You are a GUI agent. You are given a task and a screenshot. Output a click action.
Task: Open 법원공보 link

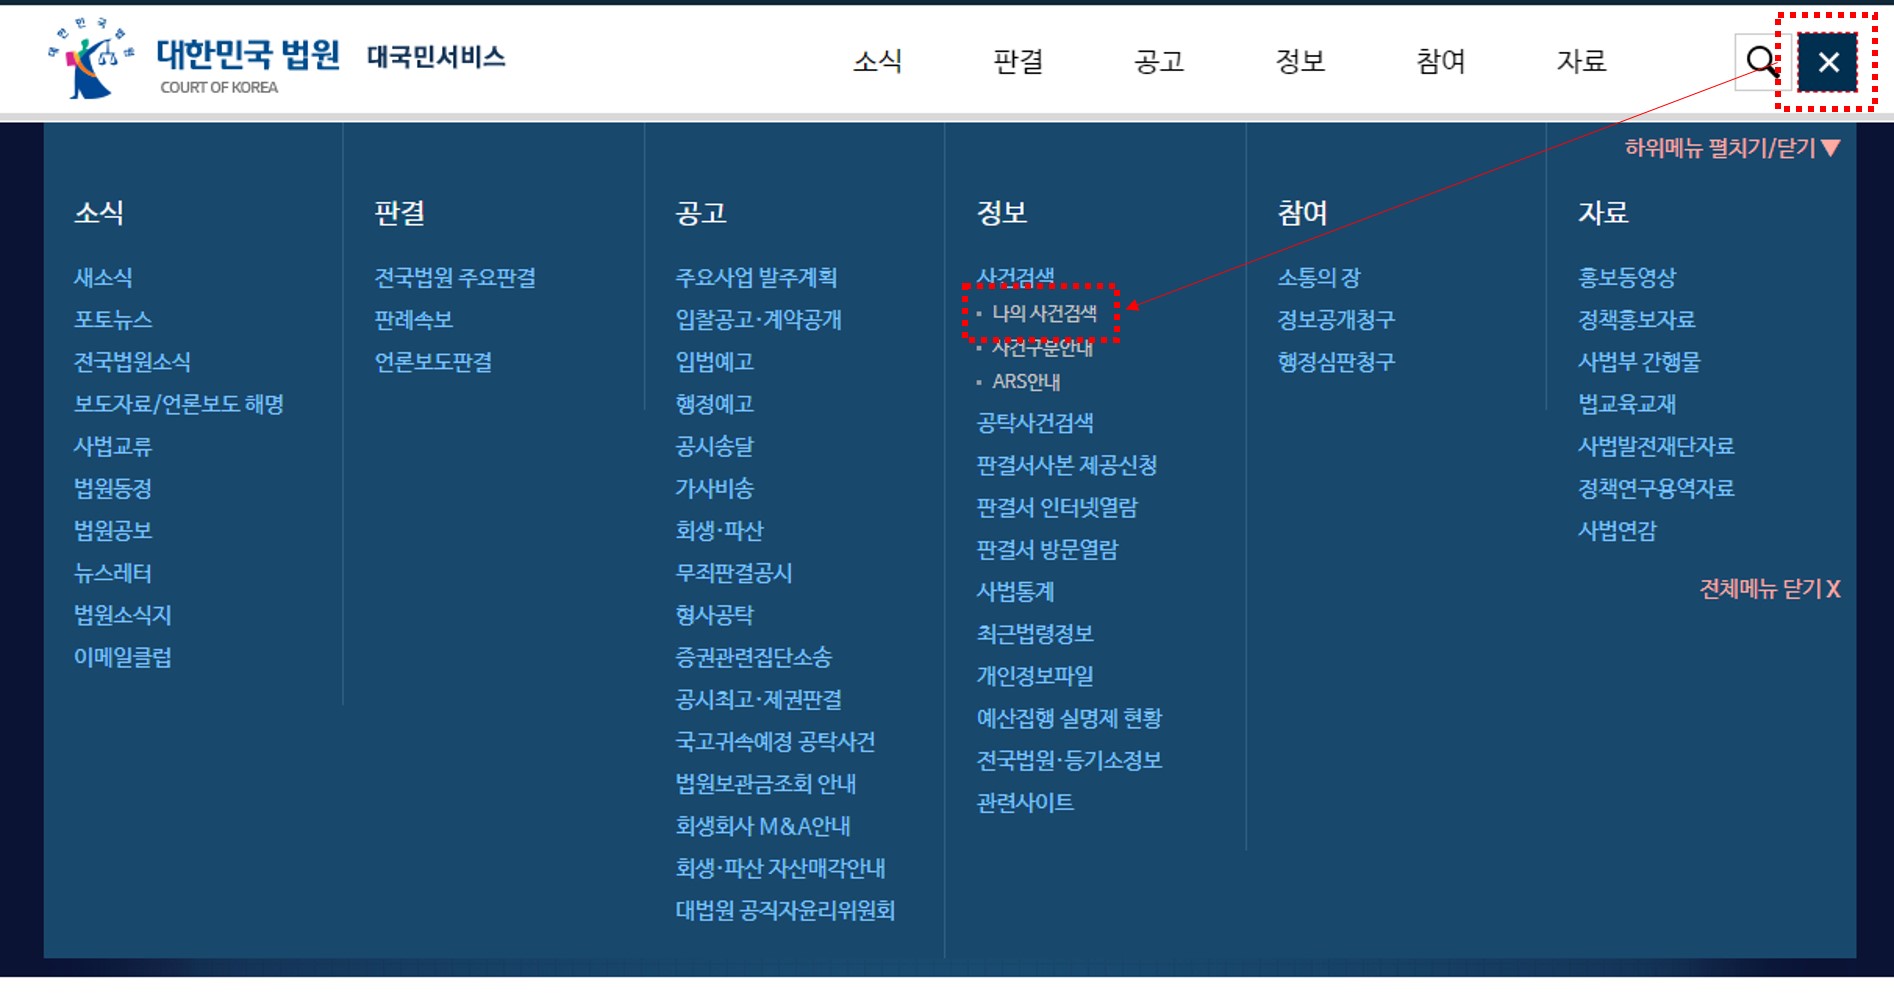[113, 531]
